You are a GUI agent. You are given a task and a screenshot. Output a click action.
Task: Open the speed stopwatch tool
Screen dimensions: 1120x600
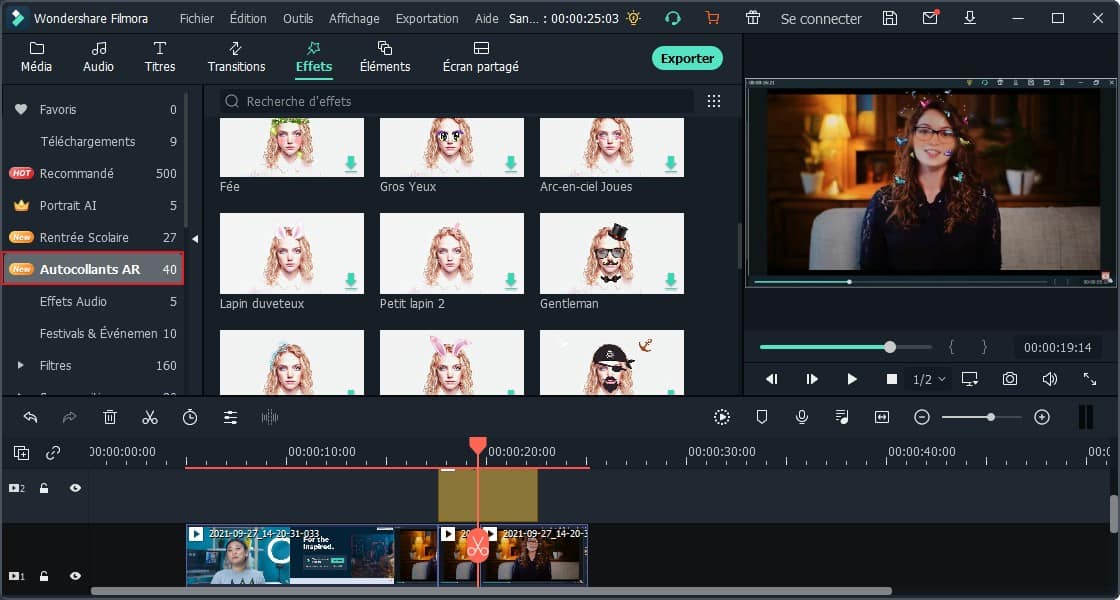click(190, 417)
